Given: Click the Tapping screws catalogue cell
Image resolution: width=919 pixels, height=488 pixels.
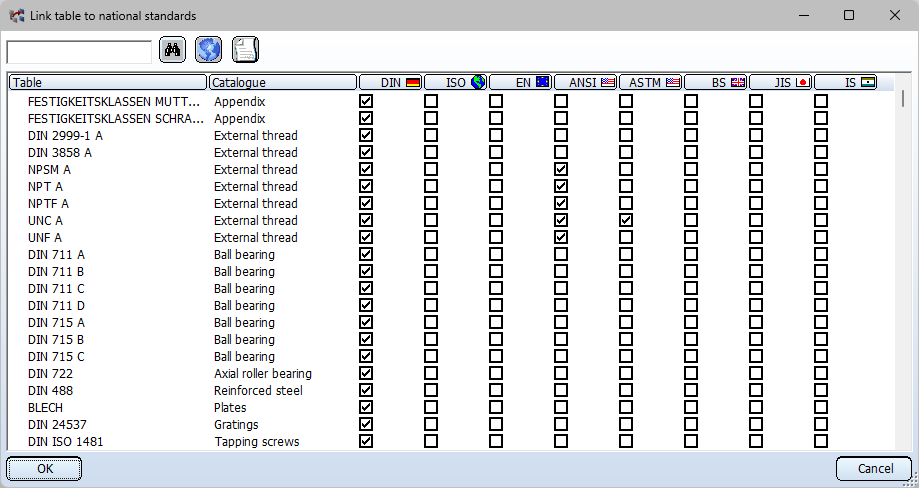Looking at the screenshot, I should pyautogui.click(x=257, y=441).
